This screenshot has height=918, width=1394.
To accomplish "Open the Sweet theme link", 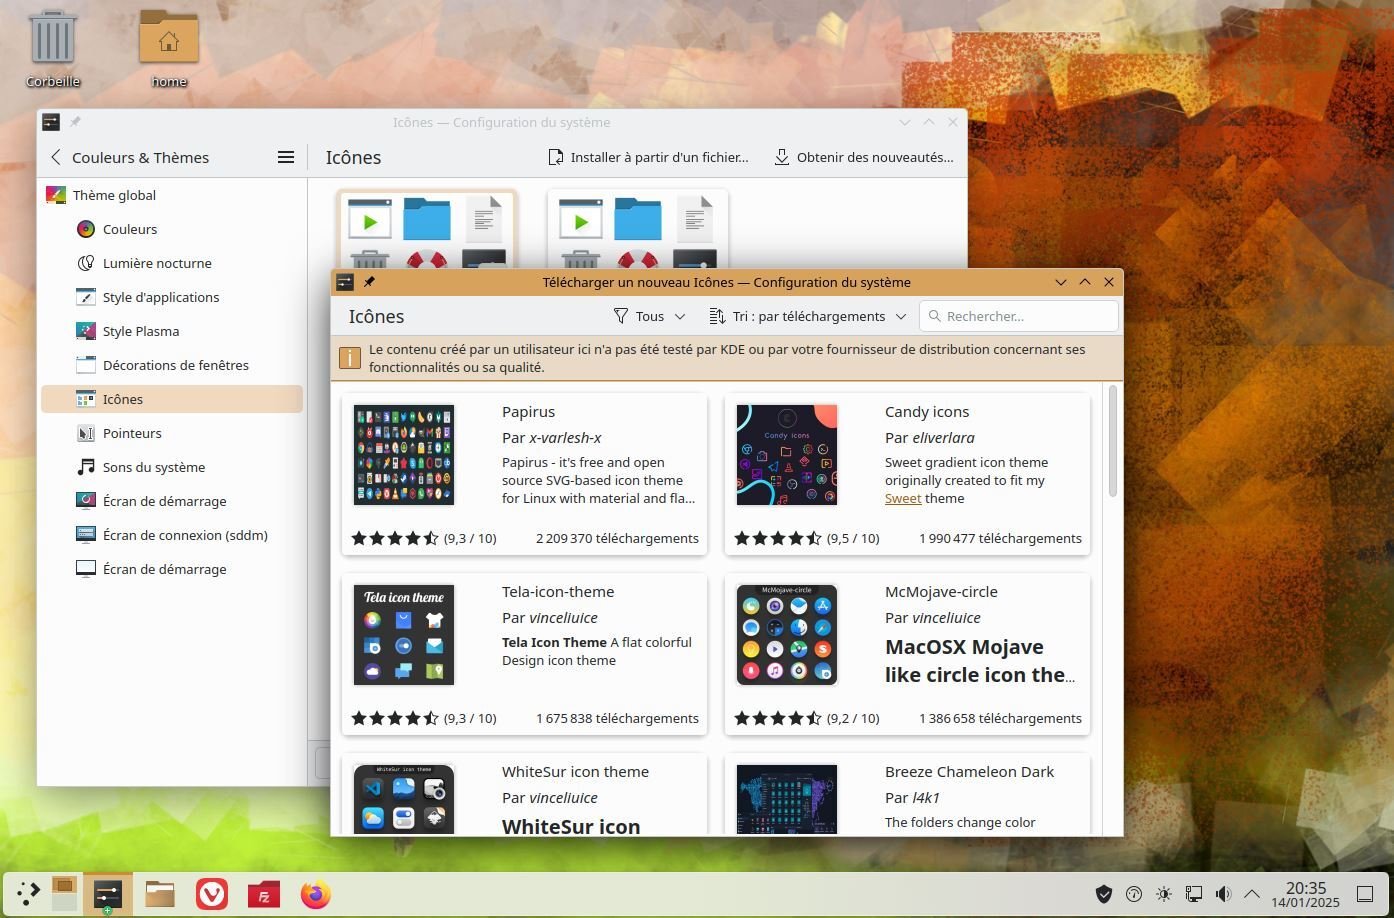I will tap(903, 498).
